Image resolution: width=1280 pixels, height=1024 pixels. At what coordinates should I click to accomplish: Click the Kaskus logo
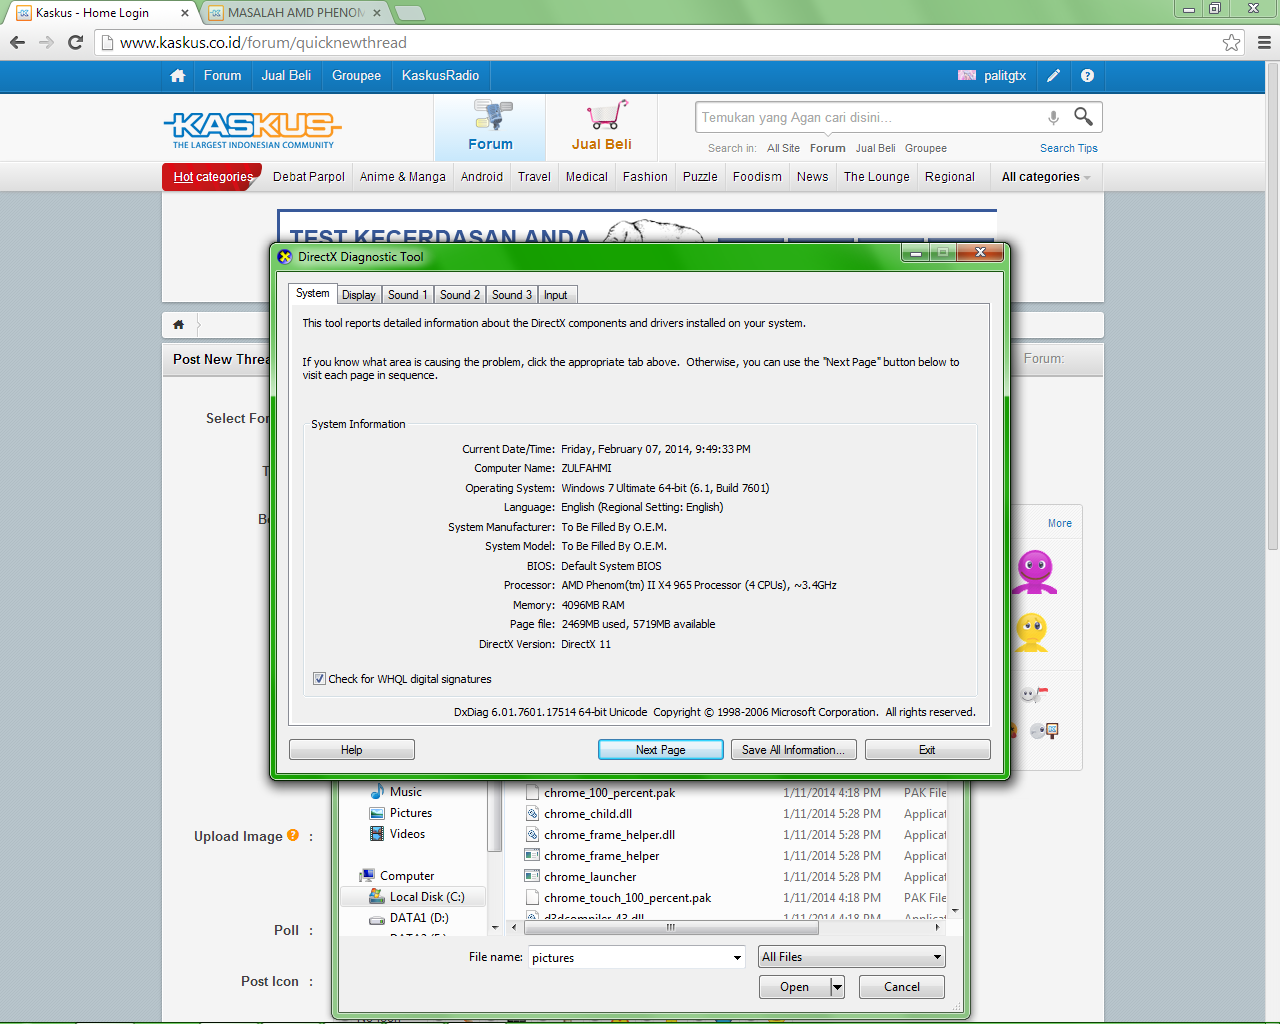[x=253, y=130]
